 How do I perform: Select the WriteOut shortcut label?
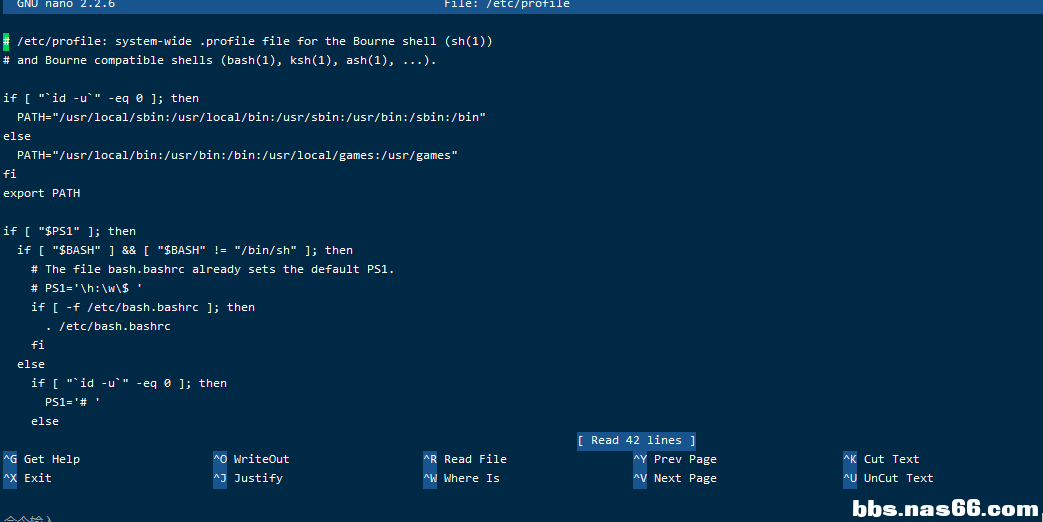261,459
